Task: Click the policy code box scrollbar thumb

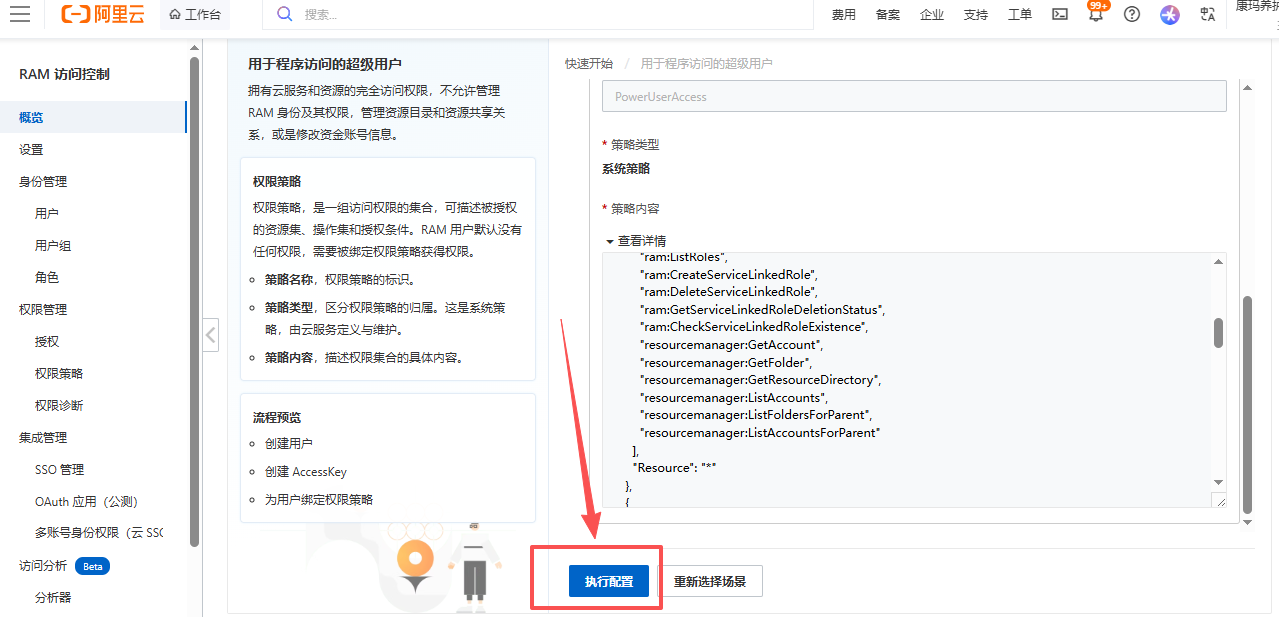Action: click(1218, 332)
